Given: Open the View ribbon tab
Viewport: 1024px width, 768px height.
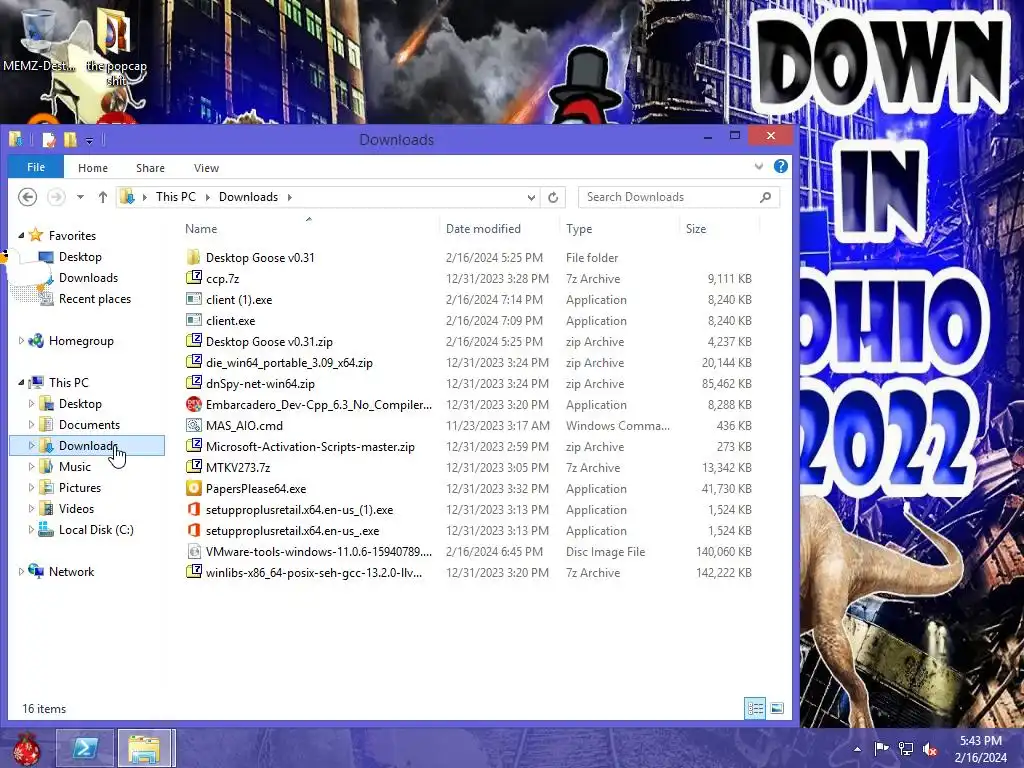Looking at the screenshot, I should (206, 168).
